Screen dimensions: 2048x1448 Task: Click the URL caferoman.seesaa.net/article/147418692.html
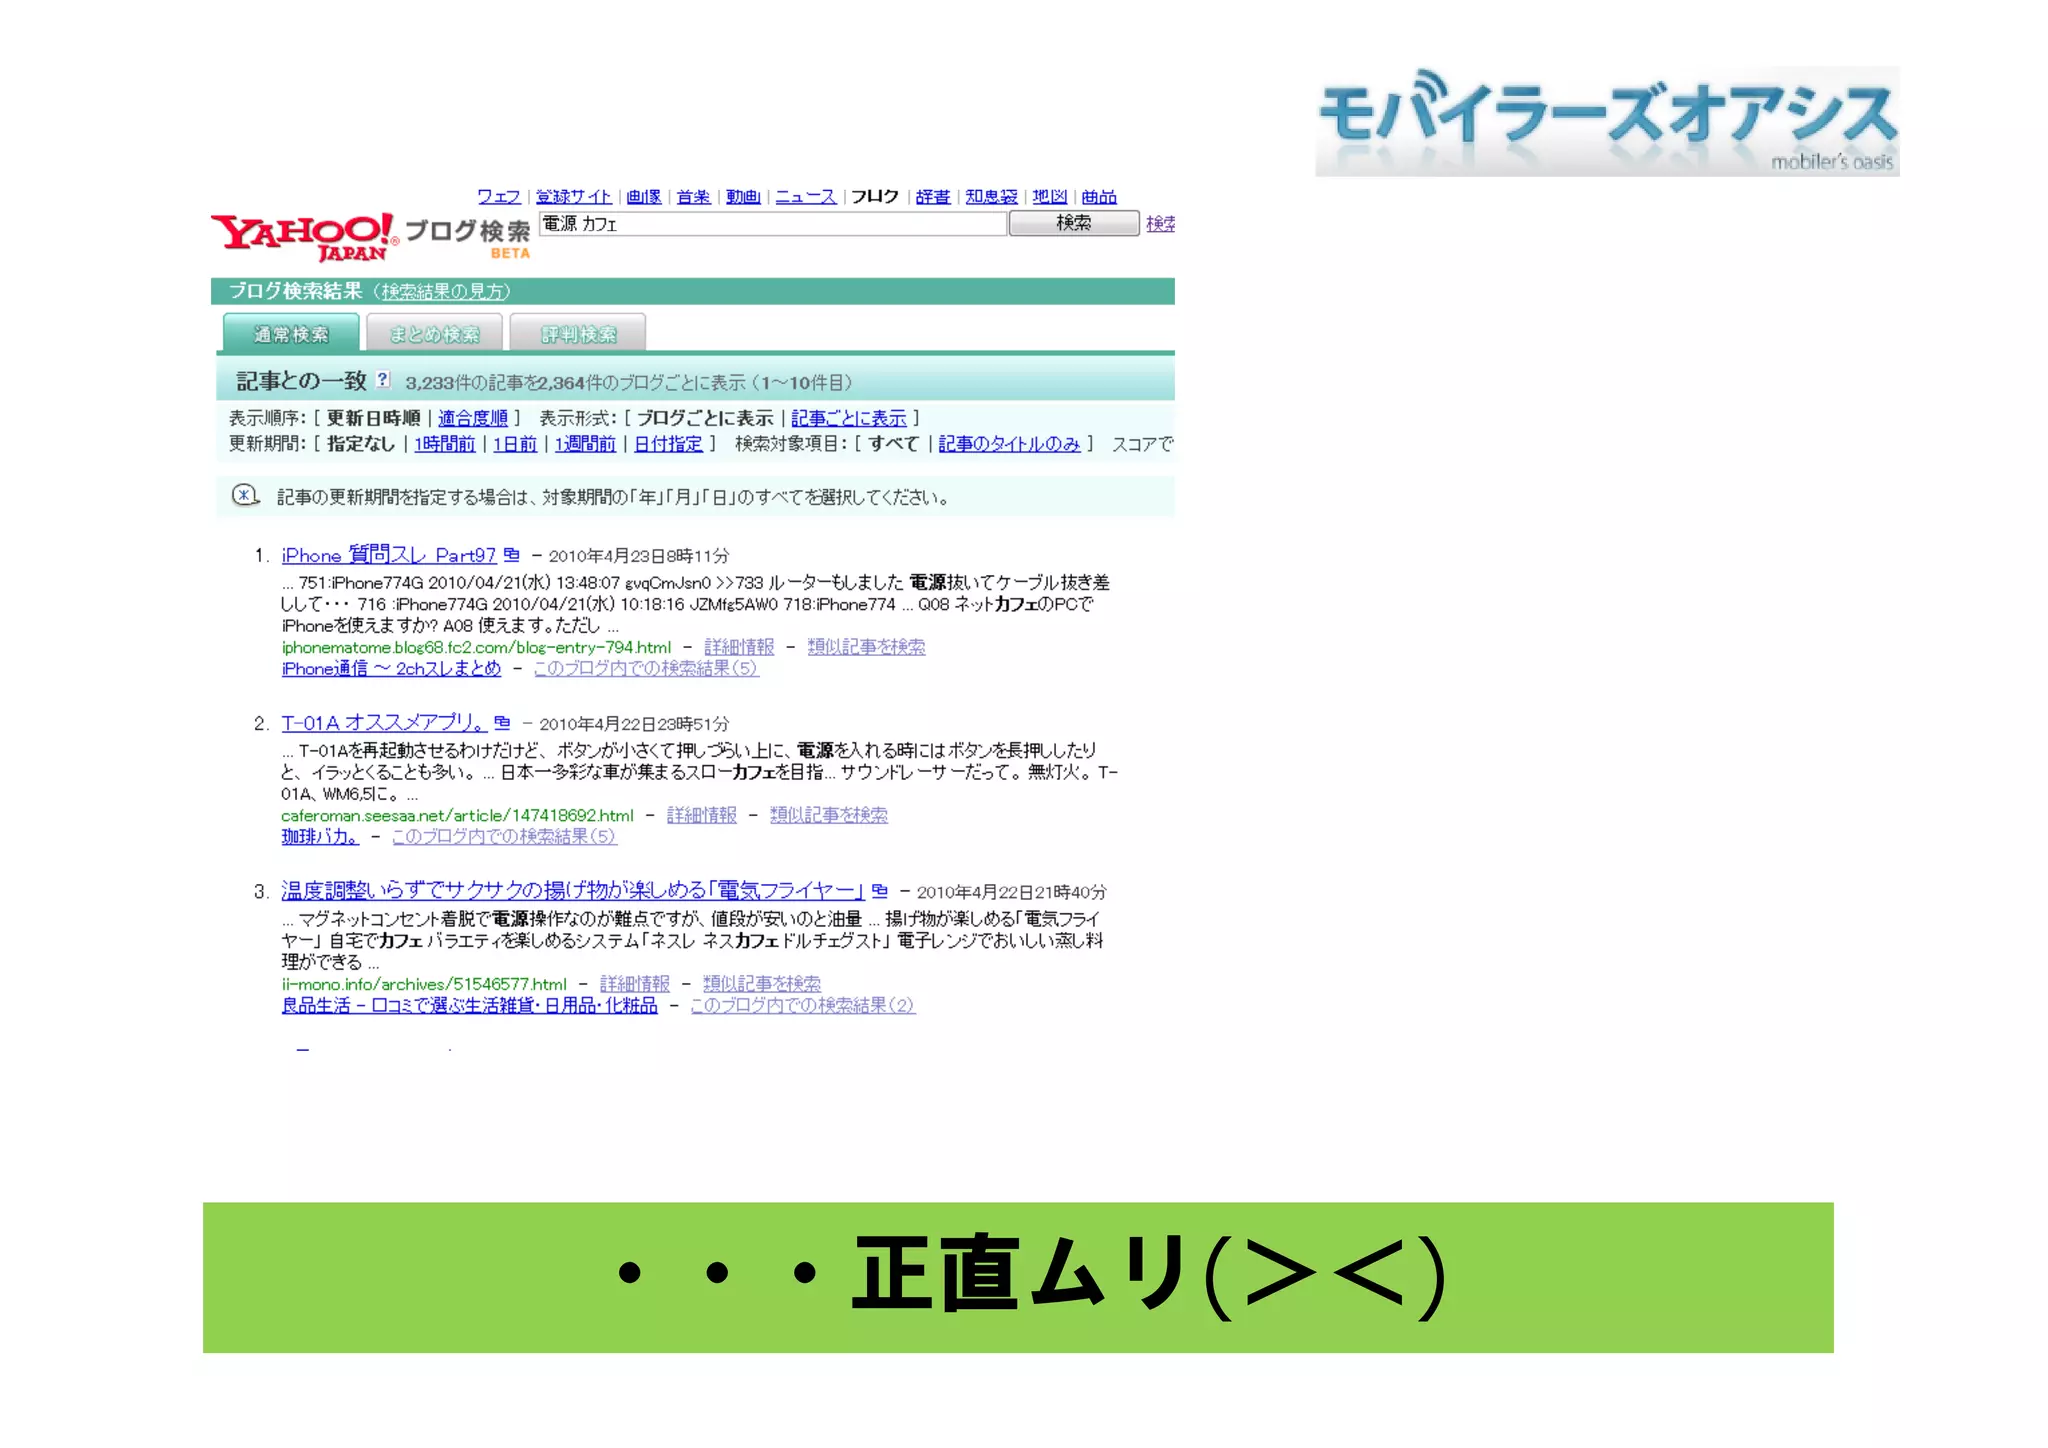tap(457, 815)
